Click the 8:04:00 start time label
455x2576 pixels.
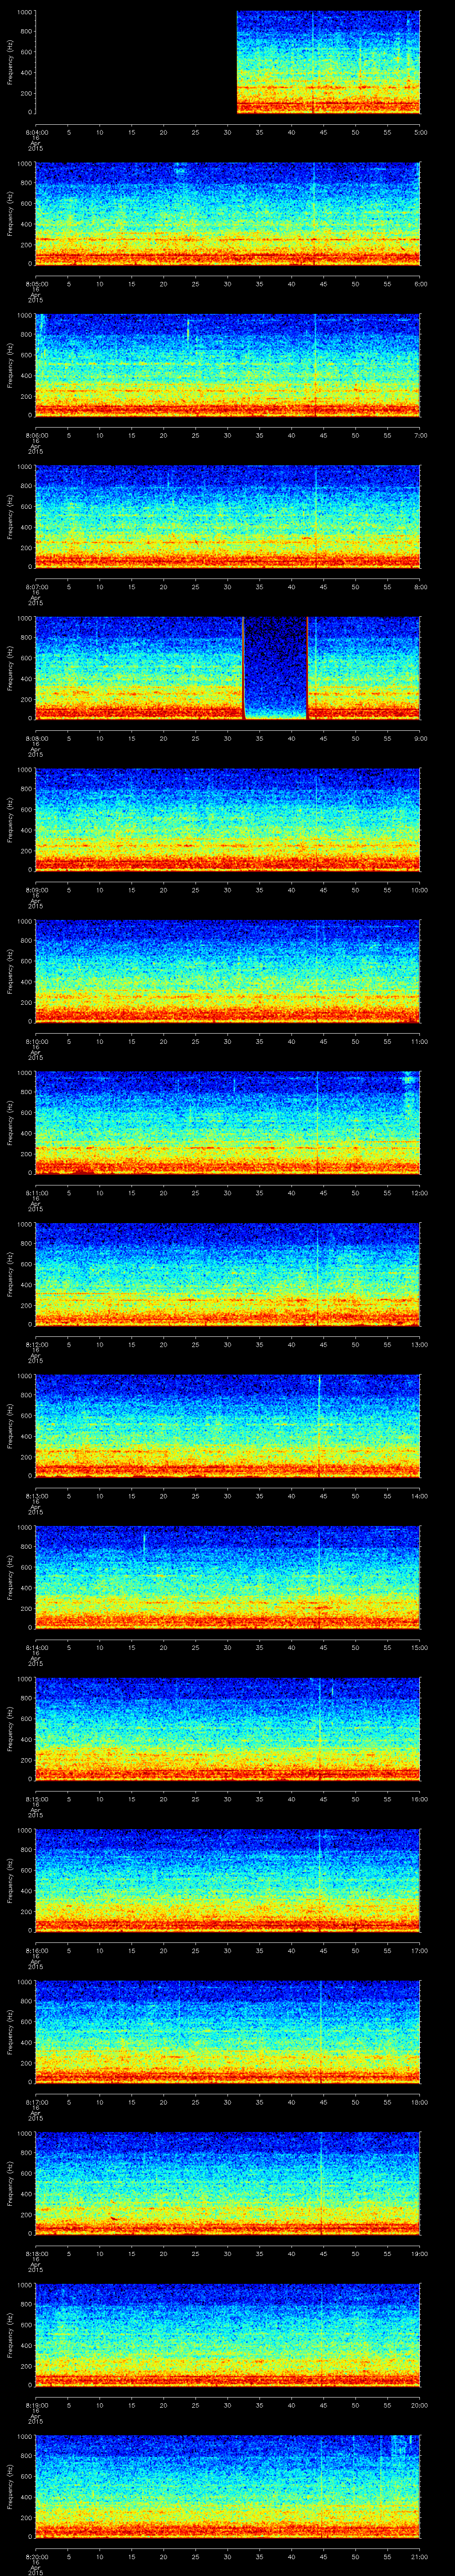pyautogui.click(x=35, y=132)
